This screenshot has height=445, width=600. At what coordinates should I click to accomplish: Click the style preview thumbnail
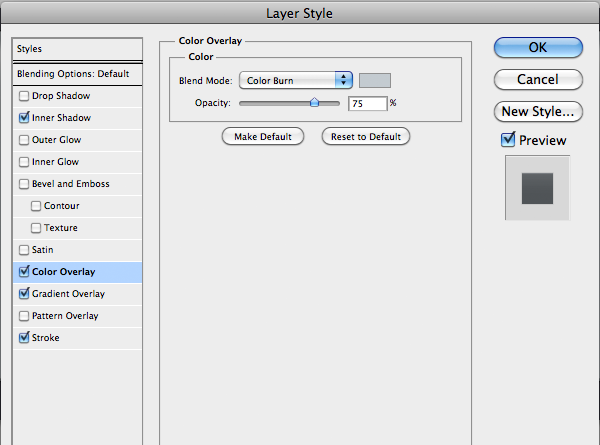tap(538, 188)
